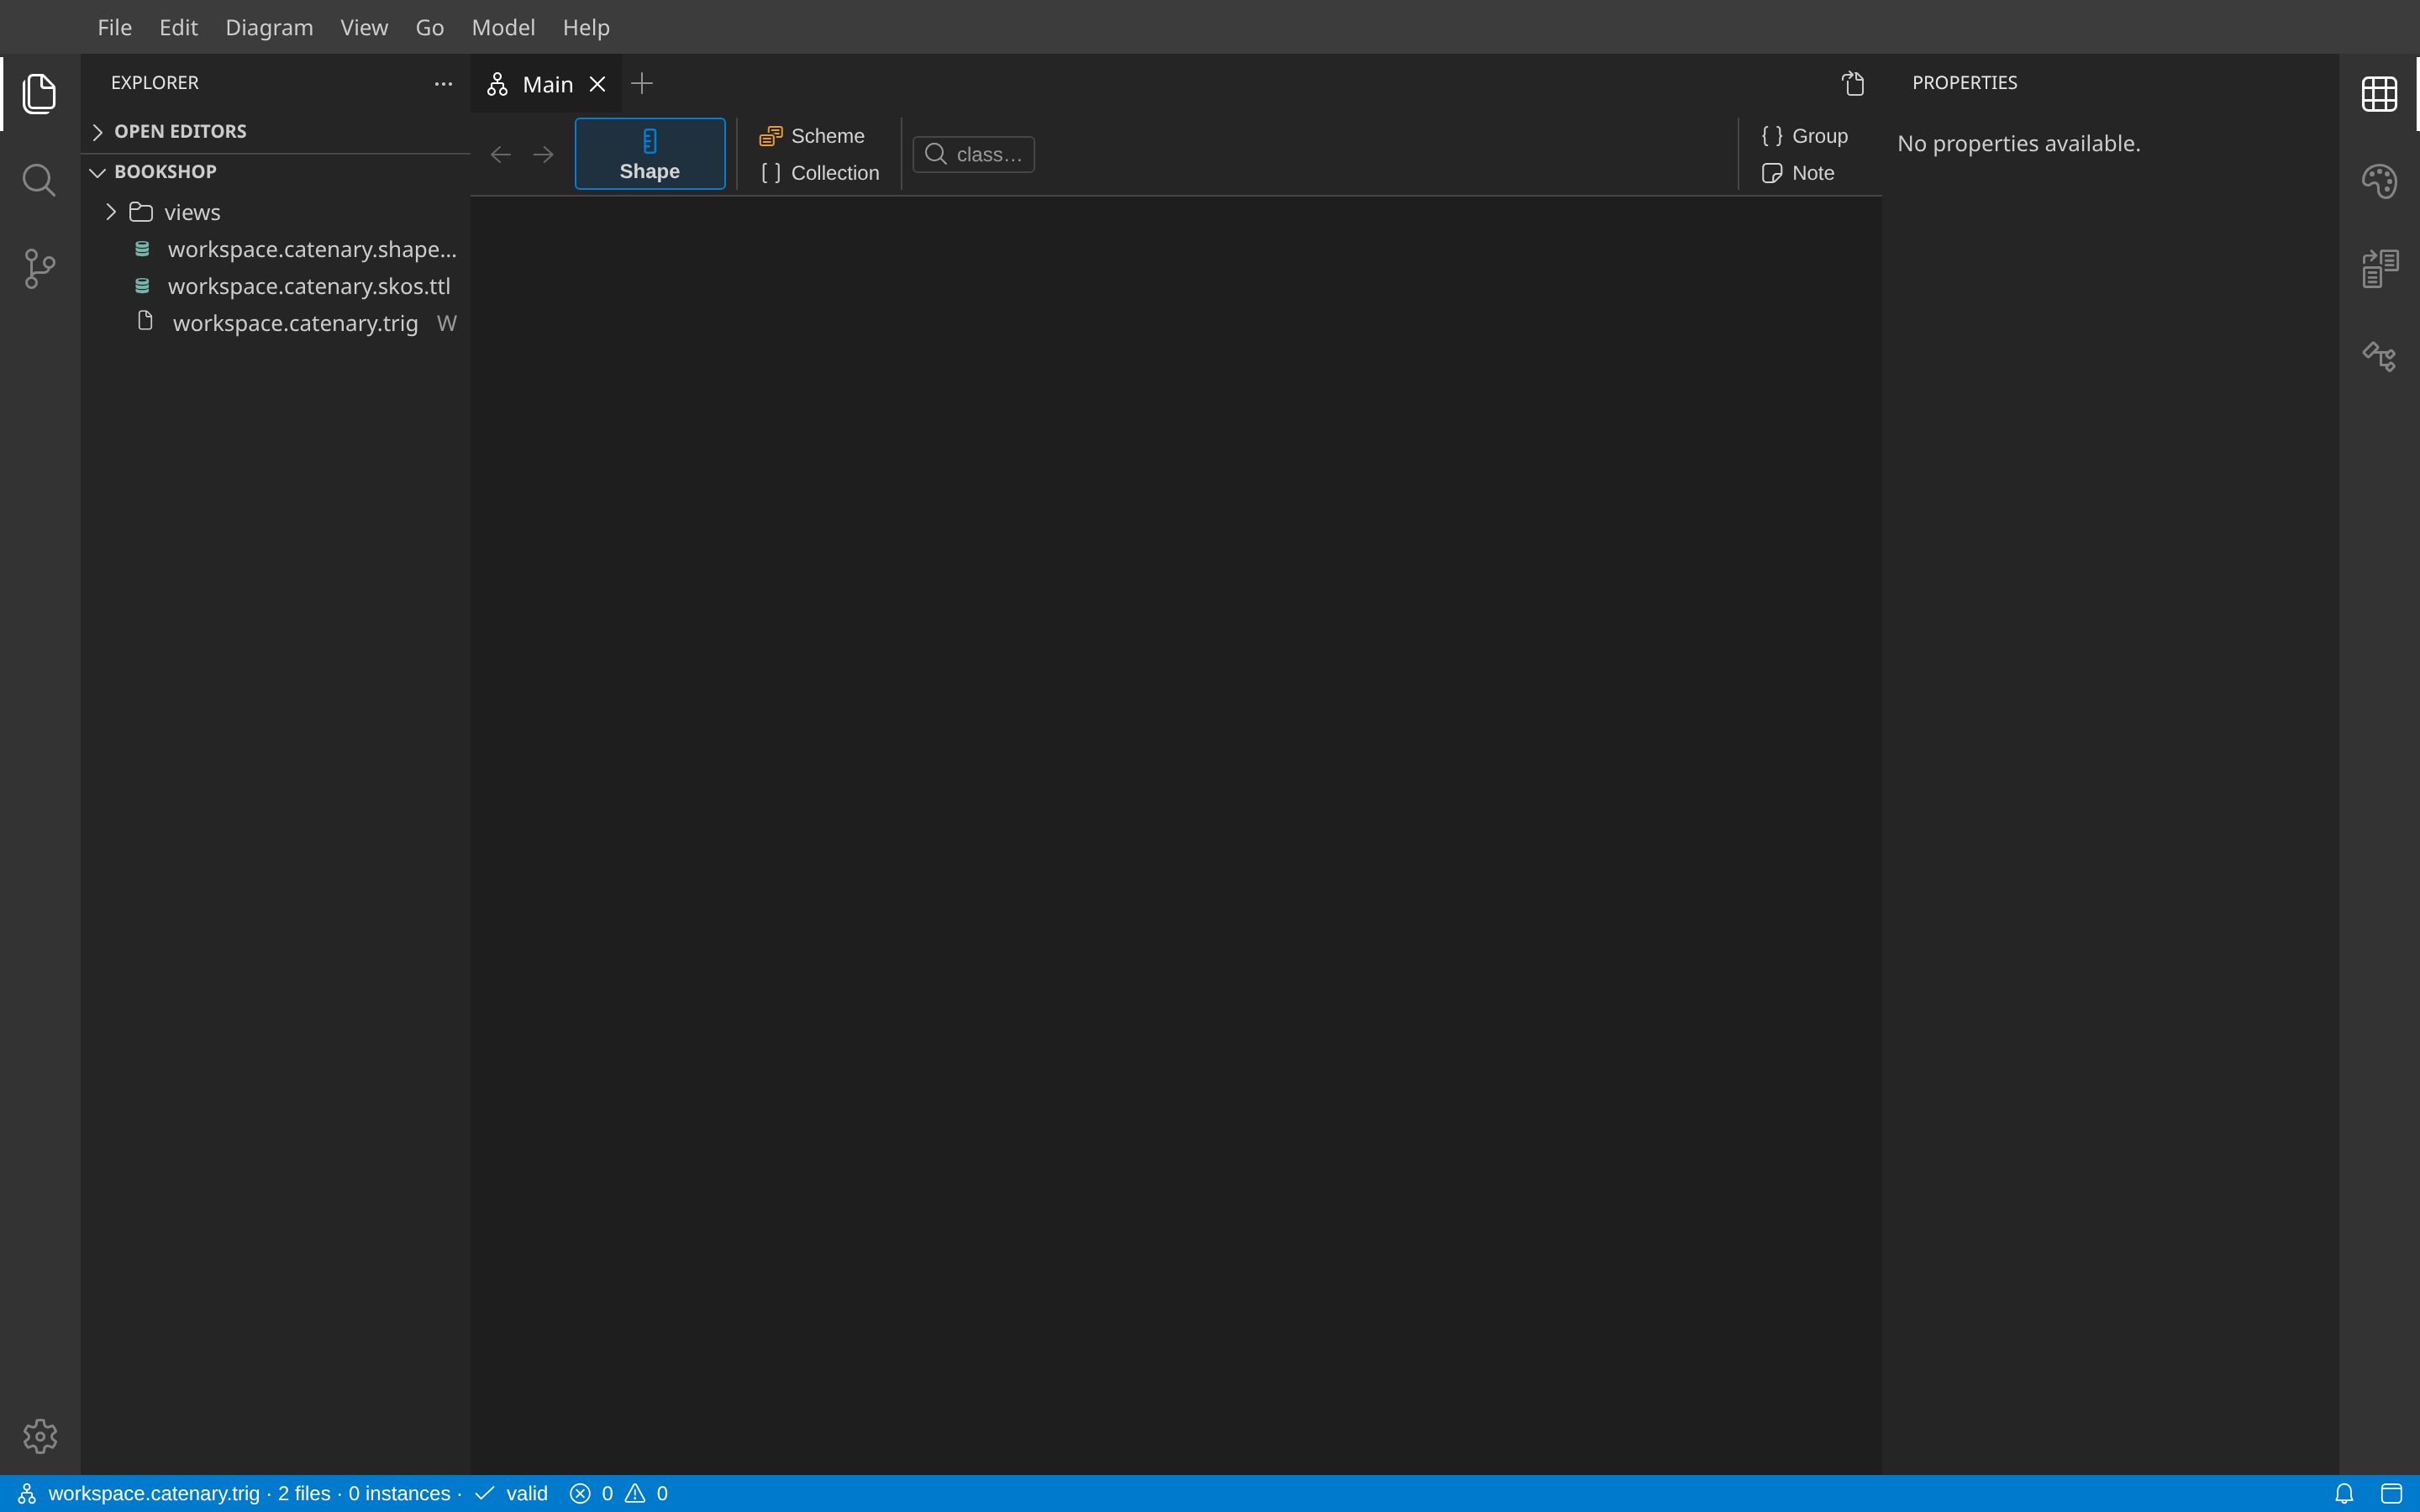Select the Group tool
2420x1512 pixels.
pyautogui.click(x=1804, y=136)
